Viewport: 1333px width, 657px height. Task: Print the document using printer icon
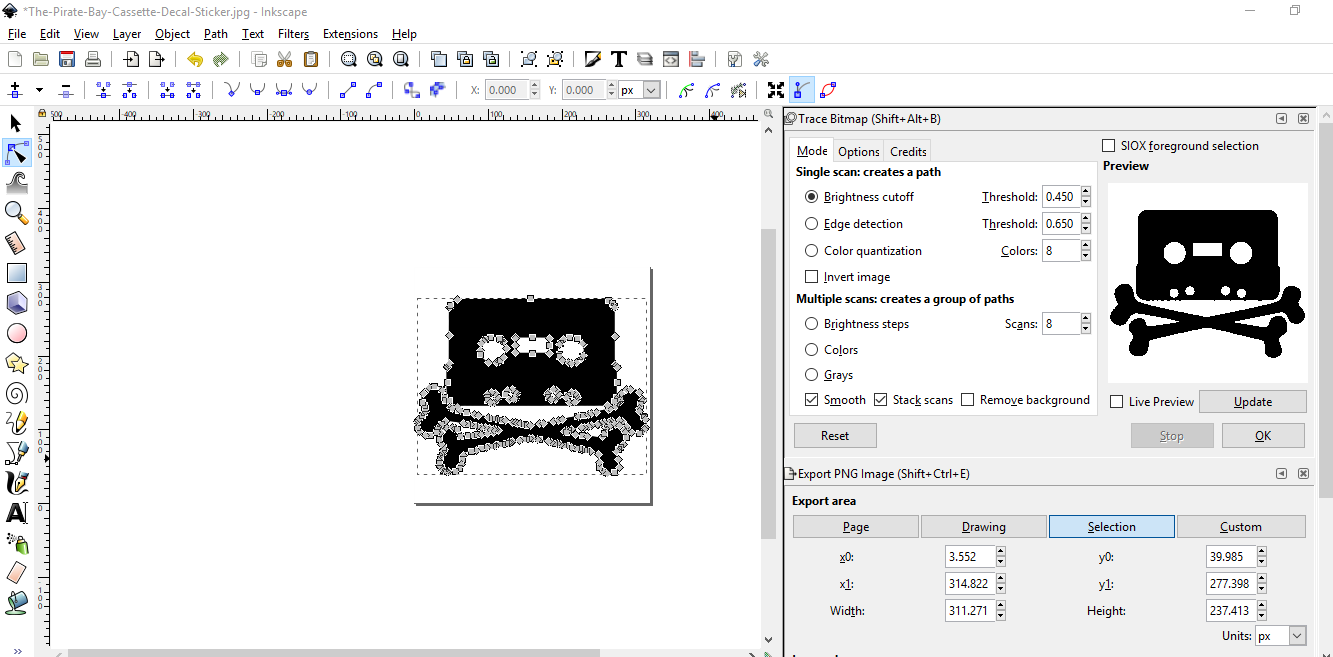pyautogui.click(x=93, y=59)
